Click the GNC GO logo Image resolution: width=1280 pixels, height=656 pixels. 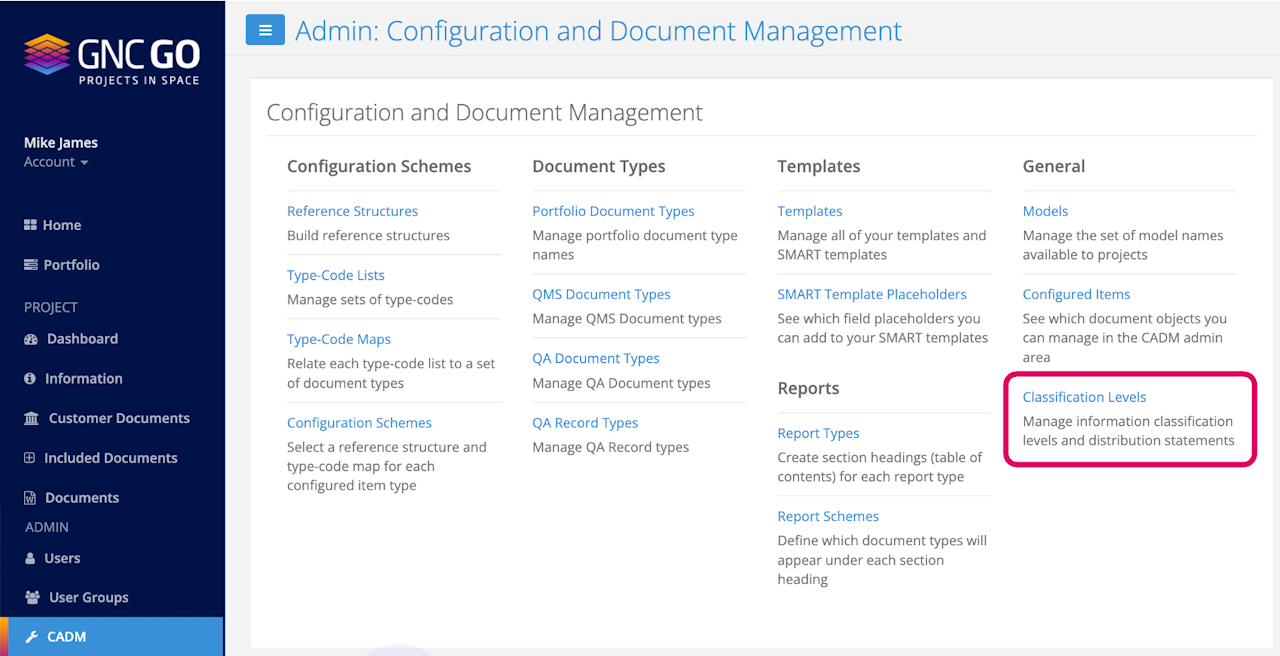(112, 59)
